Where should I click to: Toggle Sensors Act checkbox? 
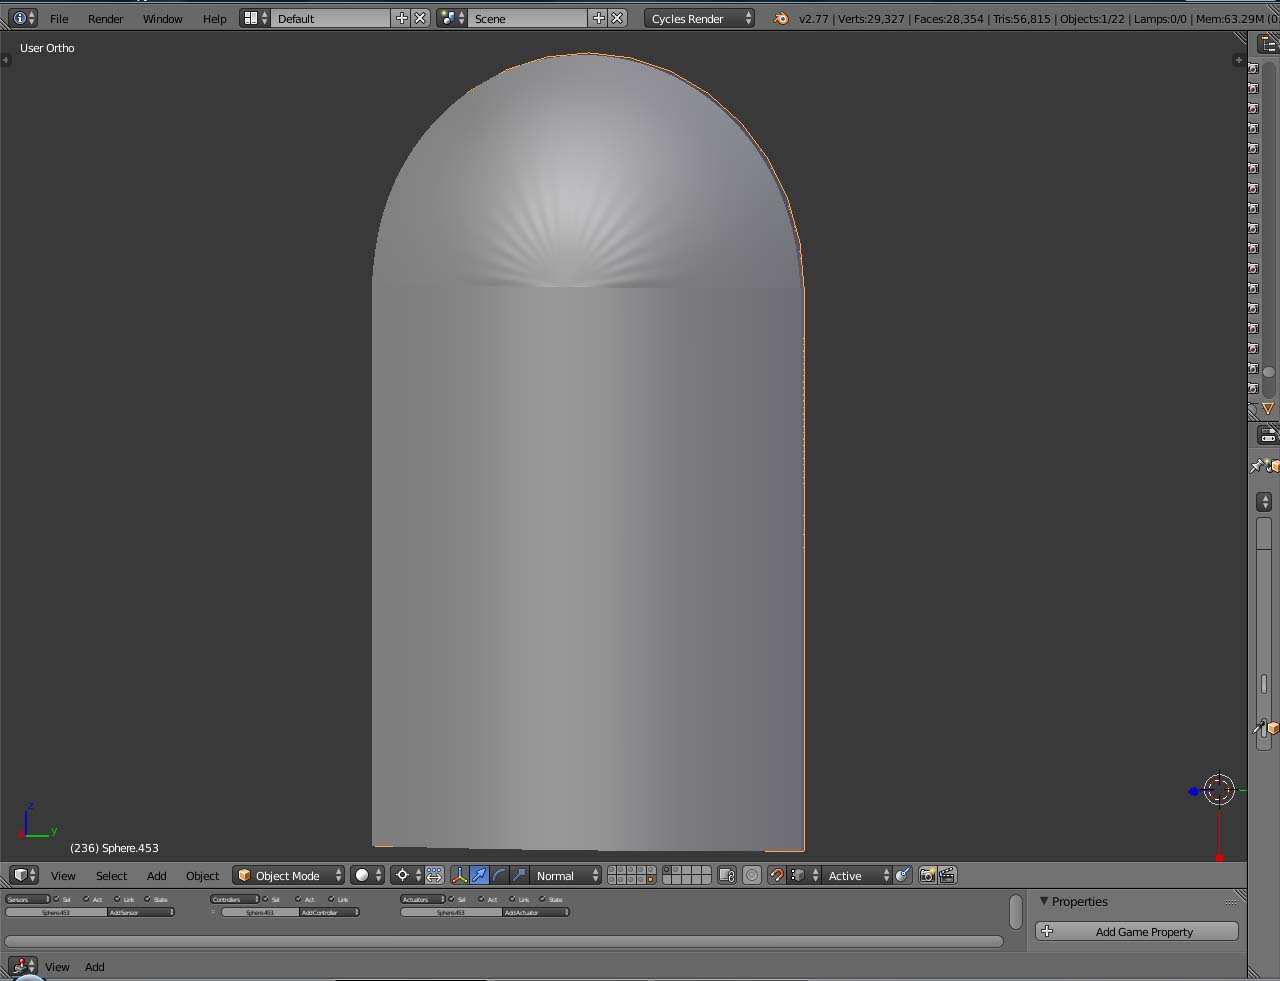(x=87, y=899)
